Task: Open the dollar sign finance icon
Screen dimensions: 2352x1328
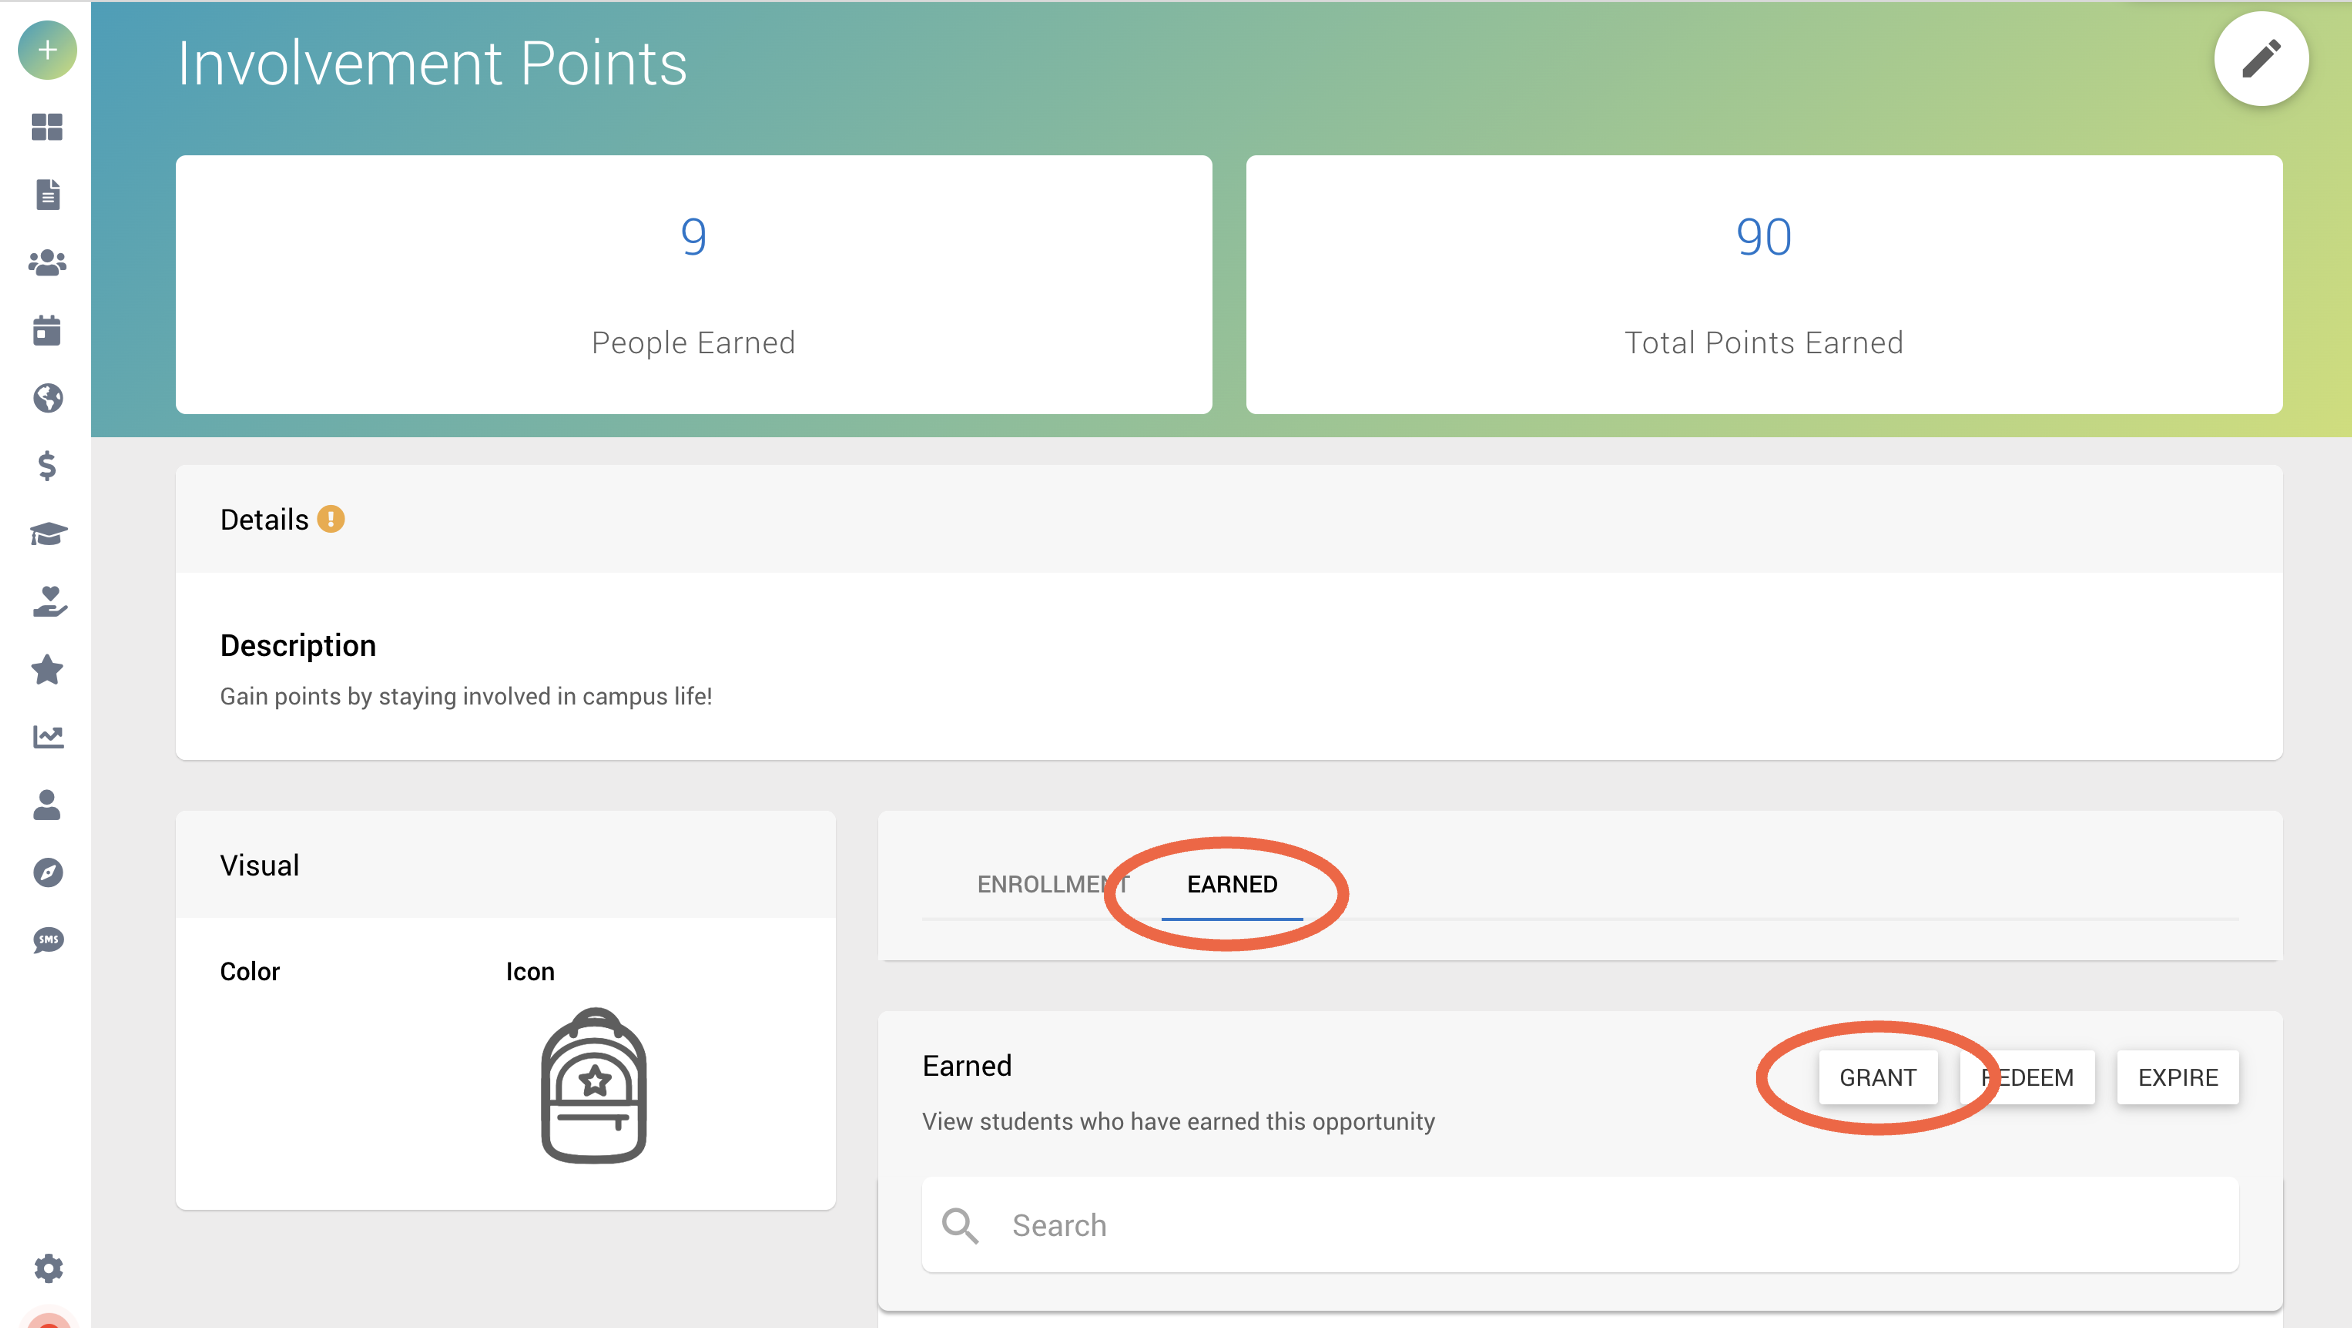Action: (x=47, y=465)
